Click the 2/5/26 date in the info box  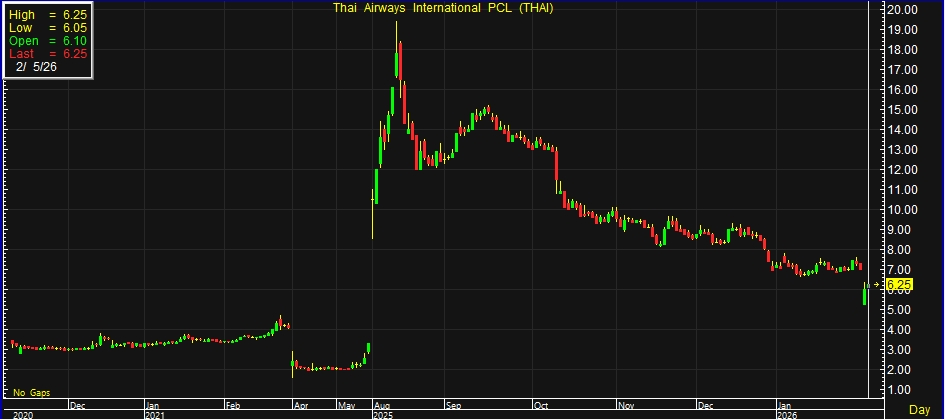pos(37,66)
